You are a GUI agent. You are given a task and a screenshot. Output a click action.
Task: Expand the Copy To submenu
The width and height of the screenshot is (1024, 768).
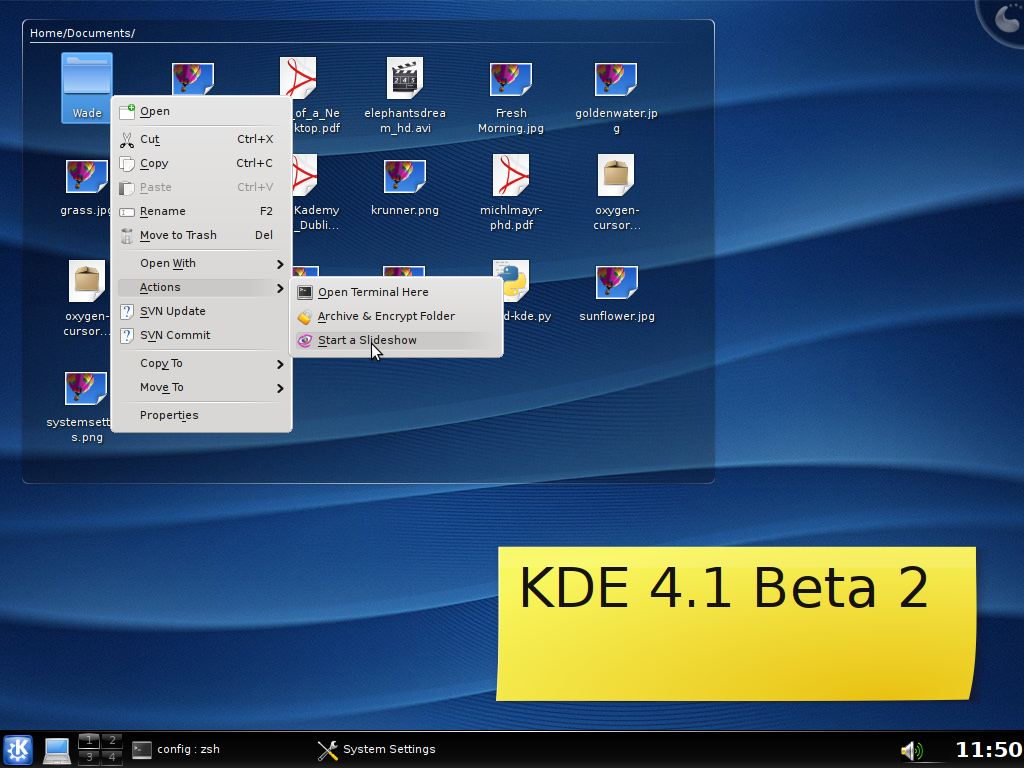[202, 363]
